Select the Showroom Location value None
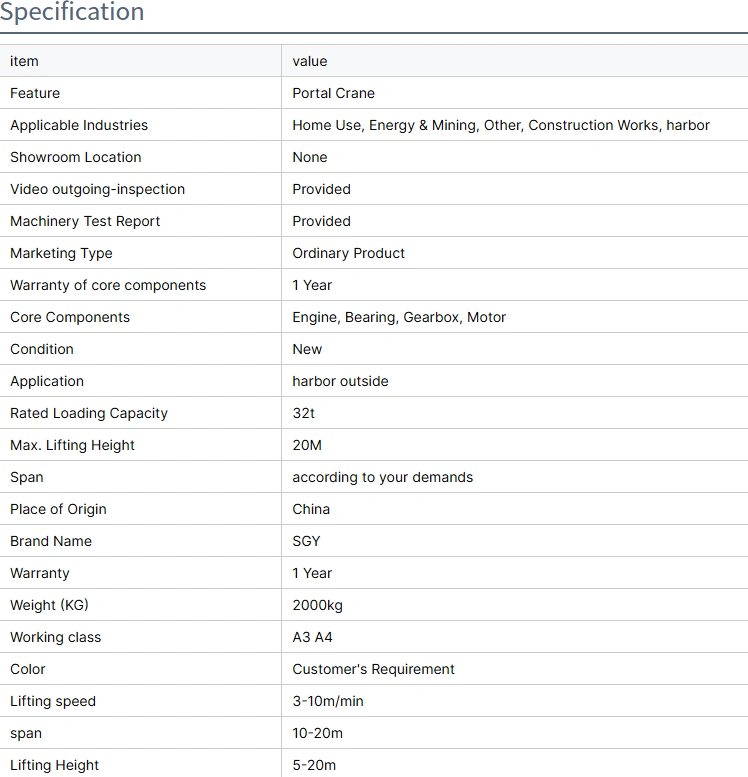This screenshot has height=777, width=748. tap(310, 157)
